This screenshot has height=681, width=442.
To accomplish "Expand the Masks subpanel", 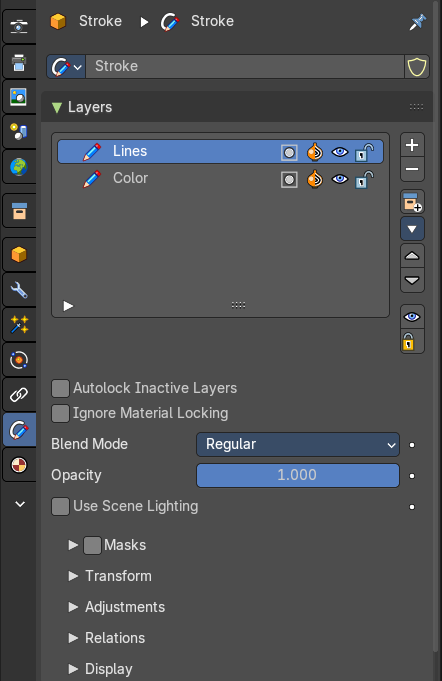I will [x=73, y=545].
